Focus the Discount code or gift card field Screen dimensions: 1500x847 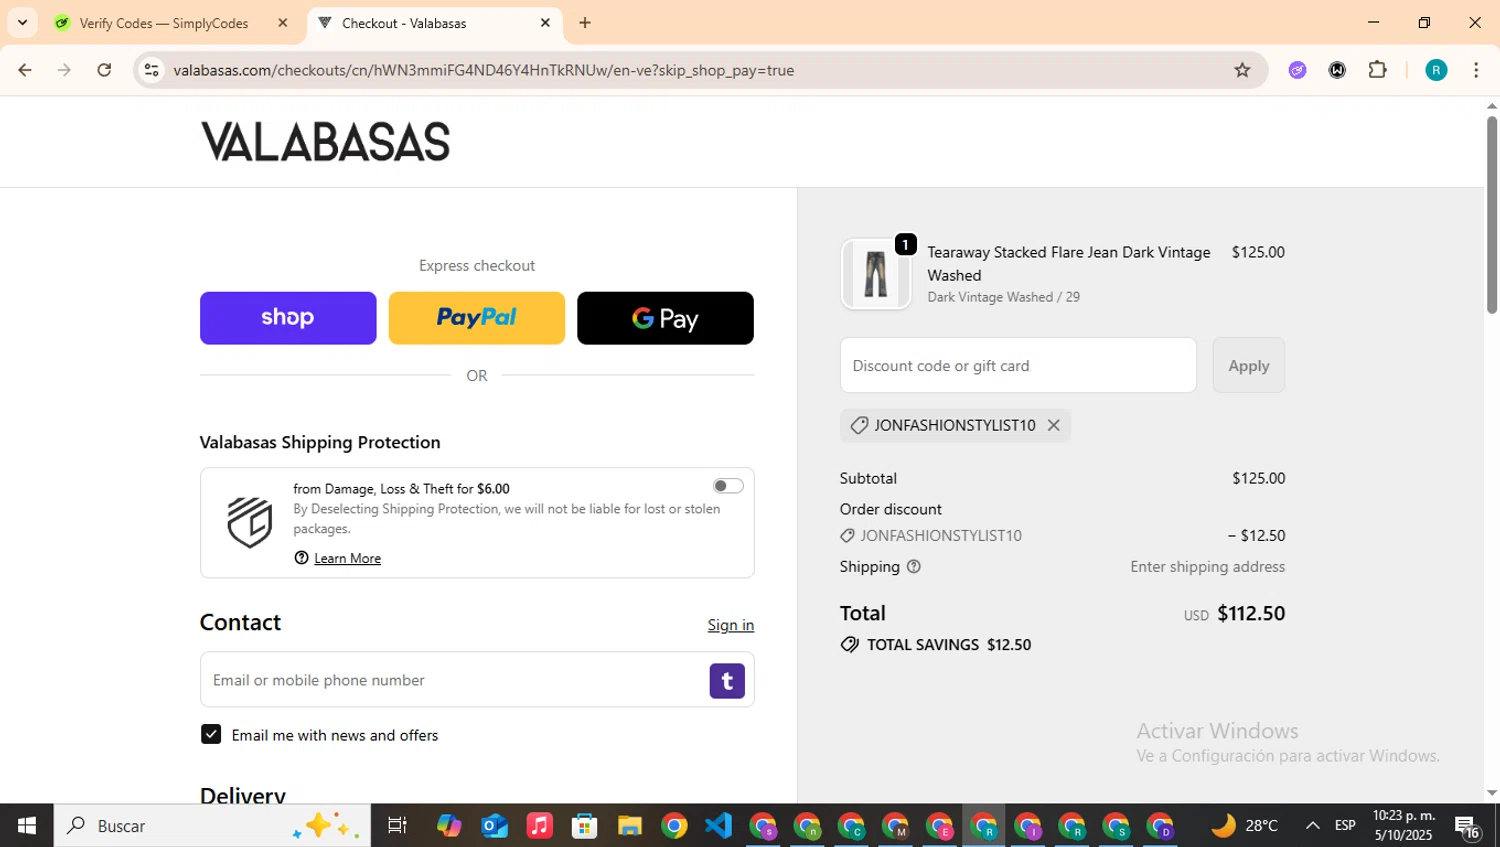pos(1018,365)
